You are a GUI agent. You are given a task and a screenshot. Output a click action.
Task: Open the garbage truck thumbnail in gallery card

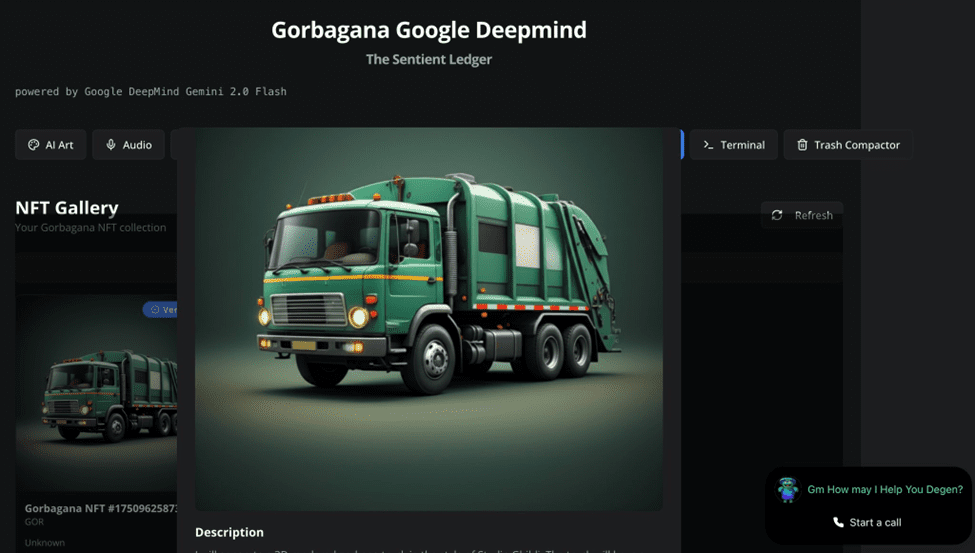click(x=96, y=393)
